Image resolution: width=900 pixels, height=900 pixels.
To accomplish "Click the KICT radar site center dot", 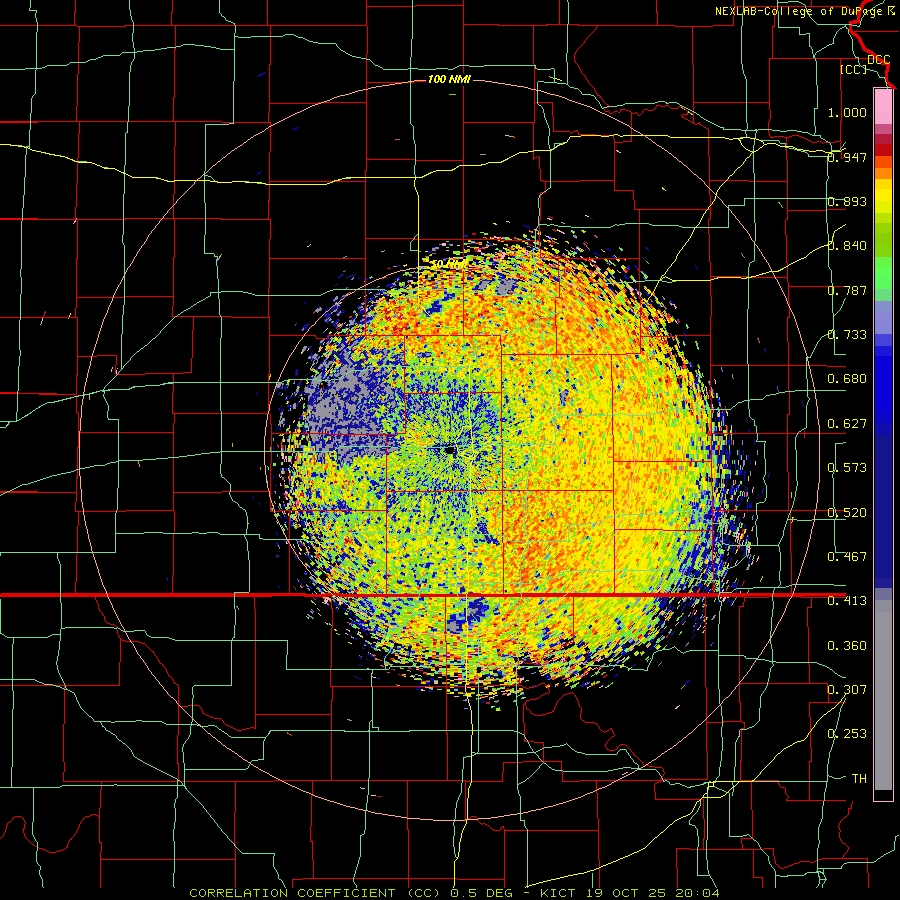I will (450, 451).
